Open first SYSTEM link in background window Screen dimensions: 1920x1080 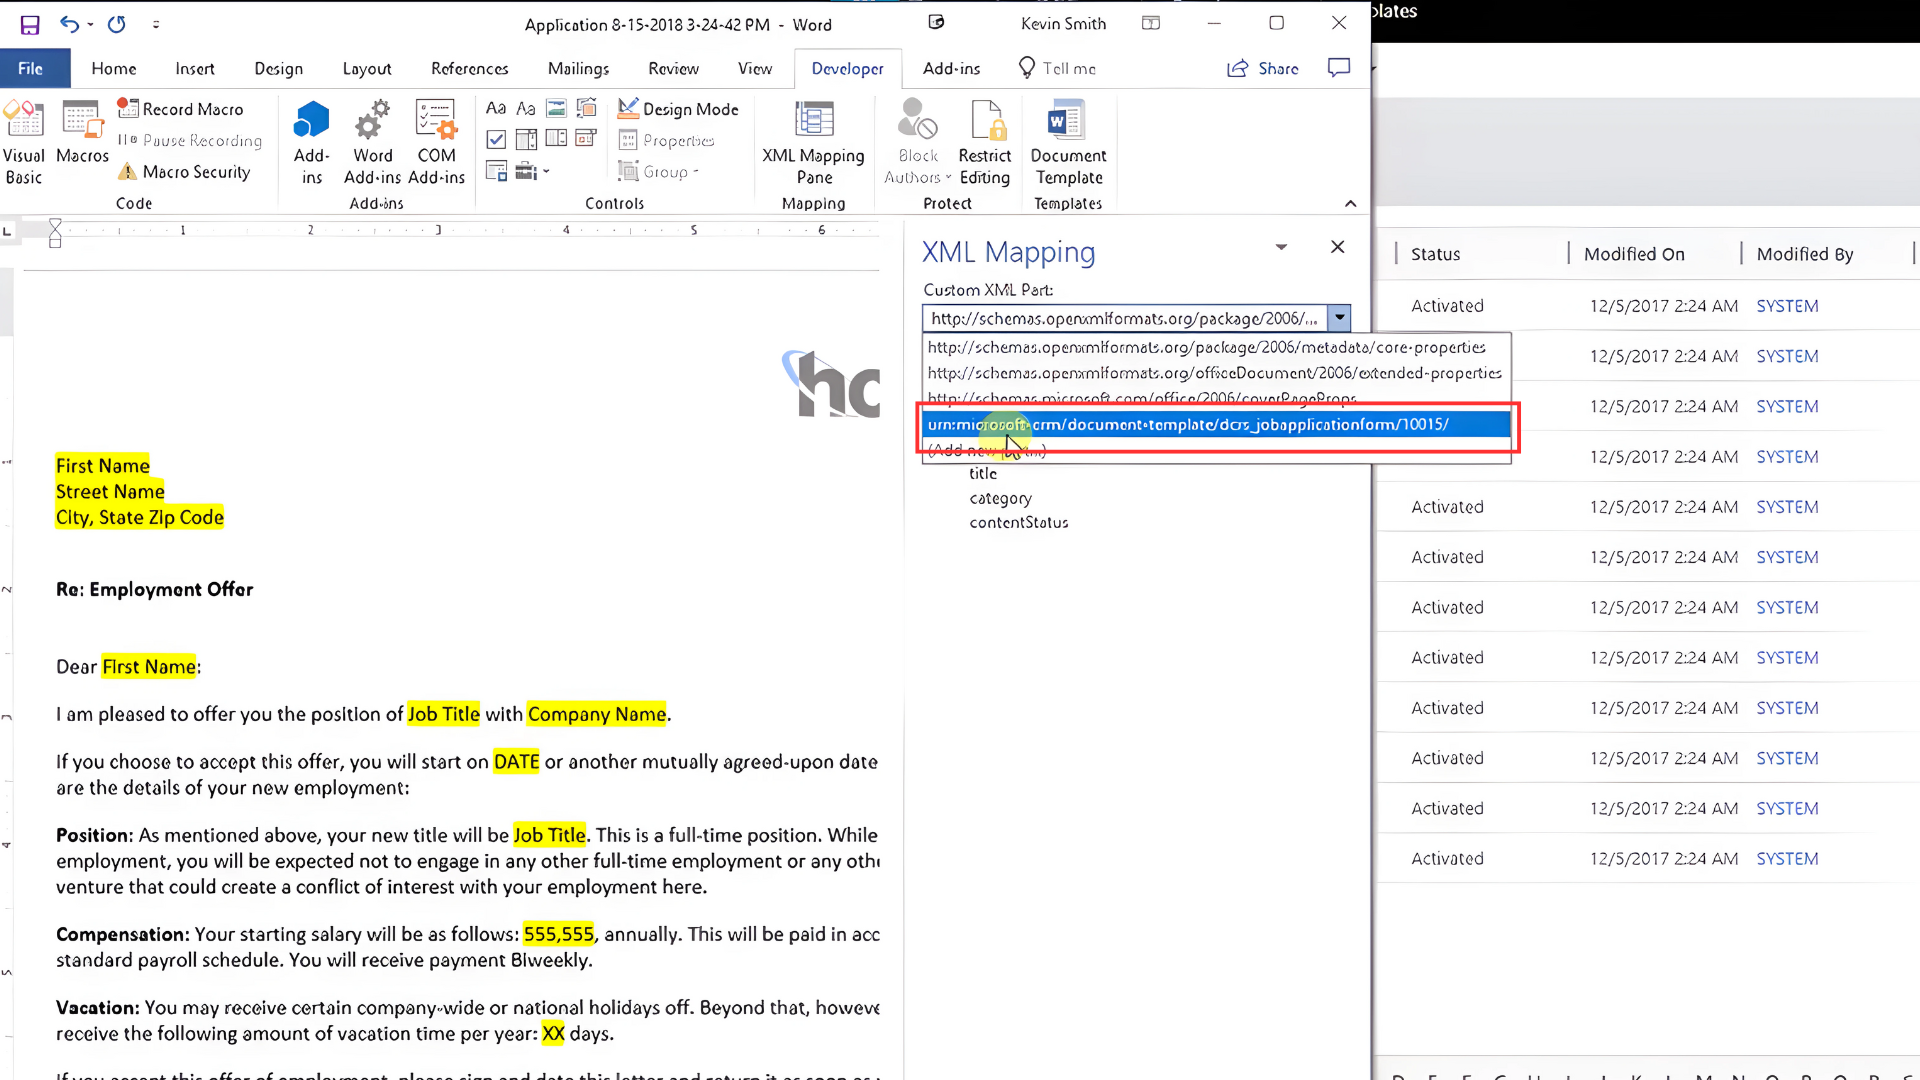[1787, 306]
